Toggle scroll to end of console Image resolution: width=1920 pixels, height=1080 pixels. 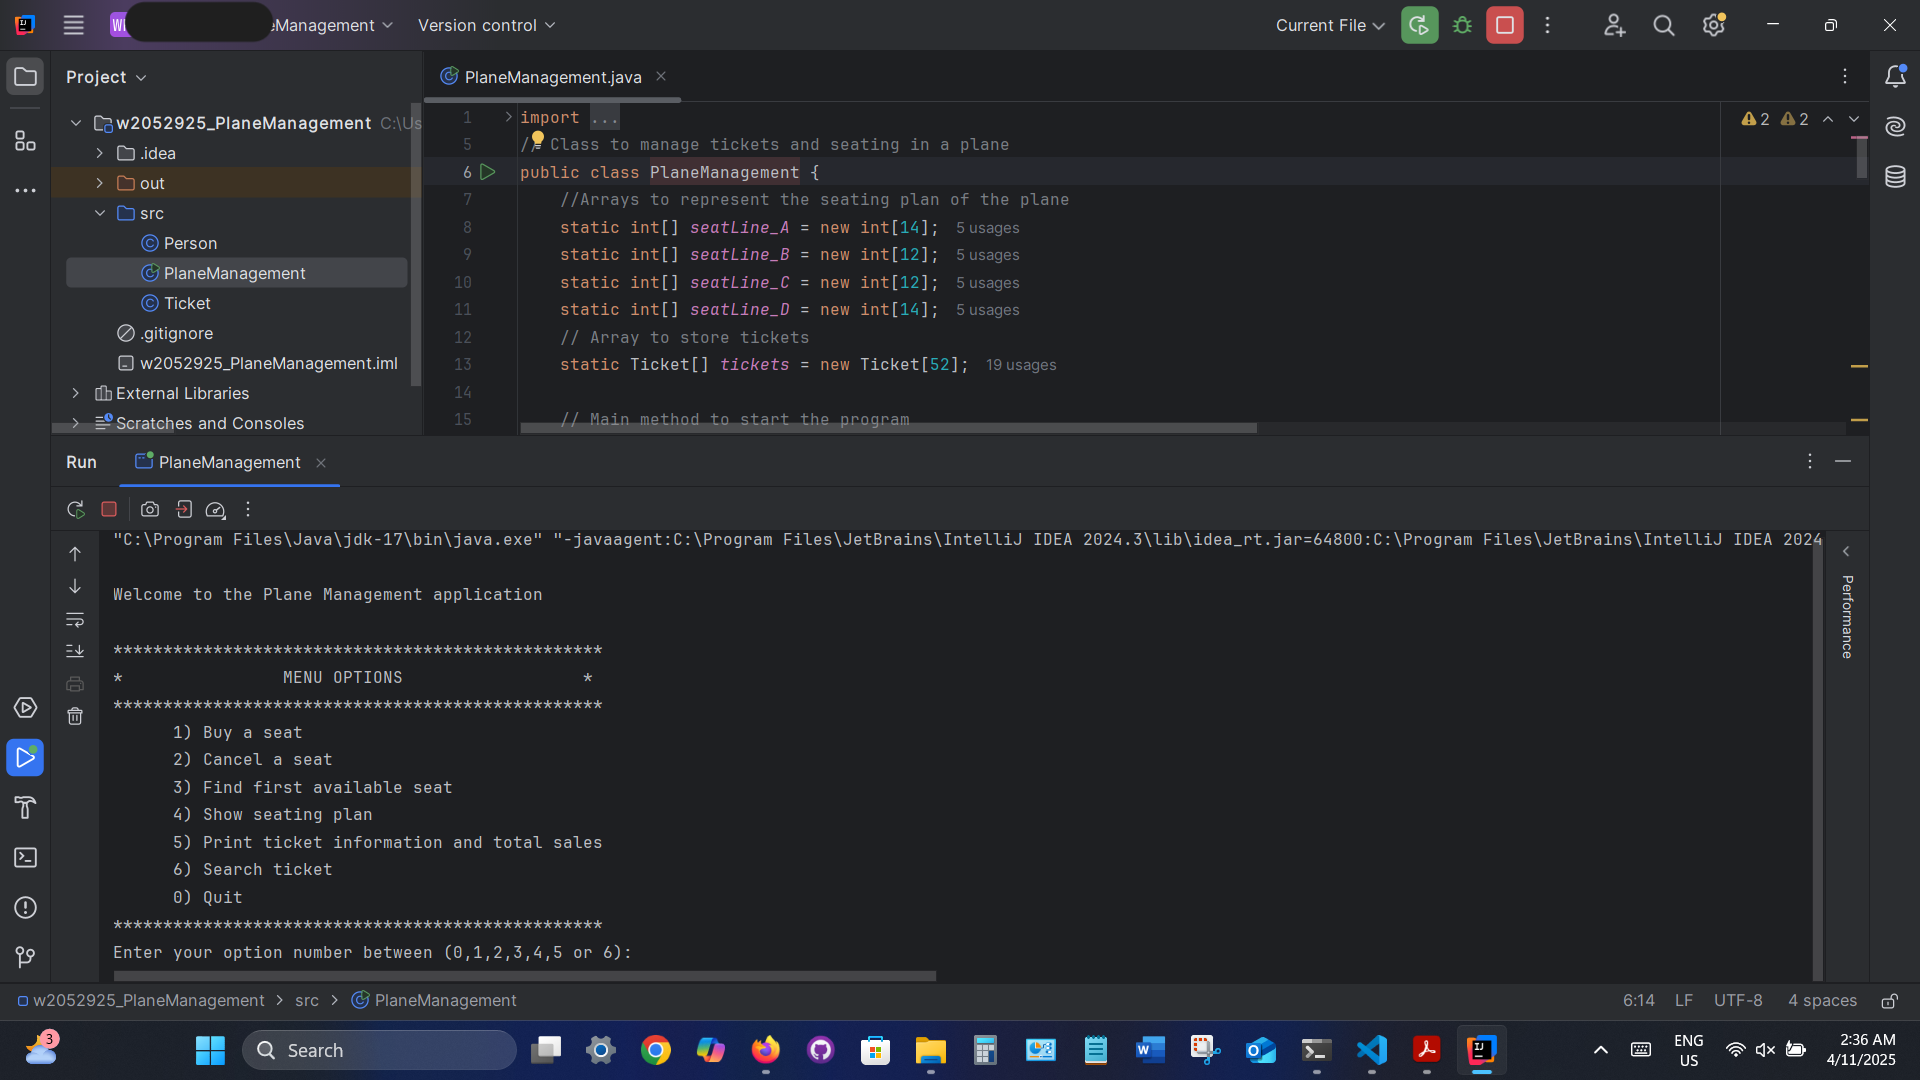click(75, 651)
